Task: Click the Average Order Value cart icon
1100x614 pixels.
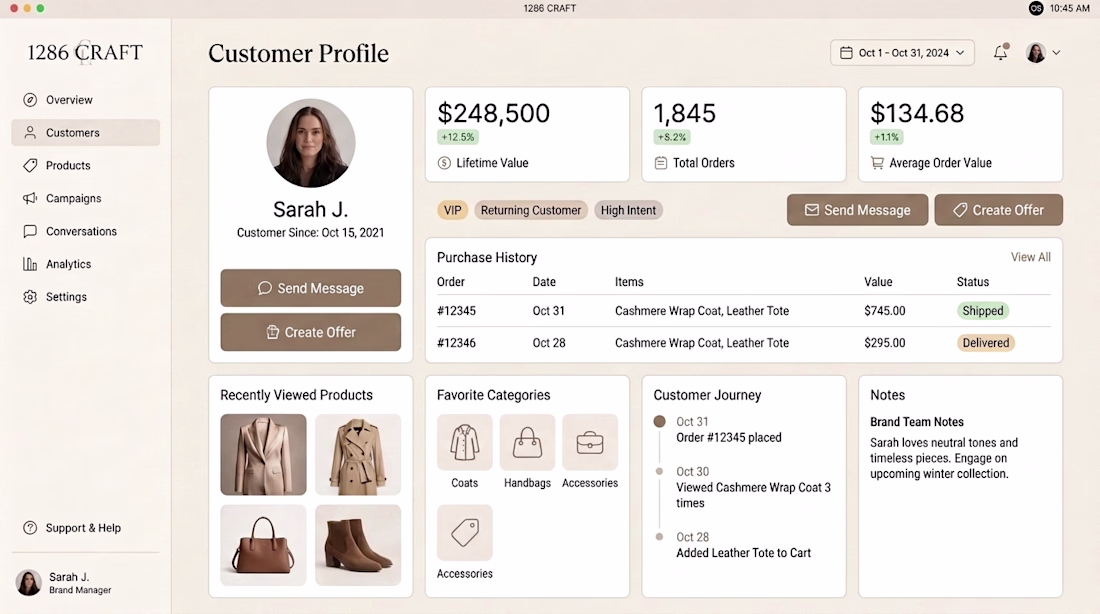Action: coord(877,163)
